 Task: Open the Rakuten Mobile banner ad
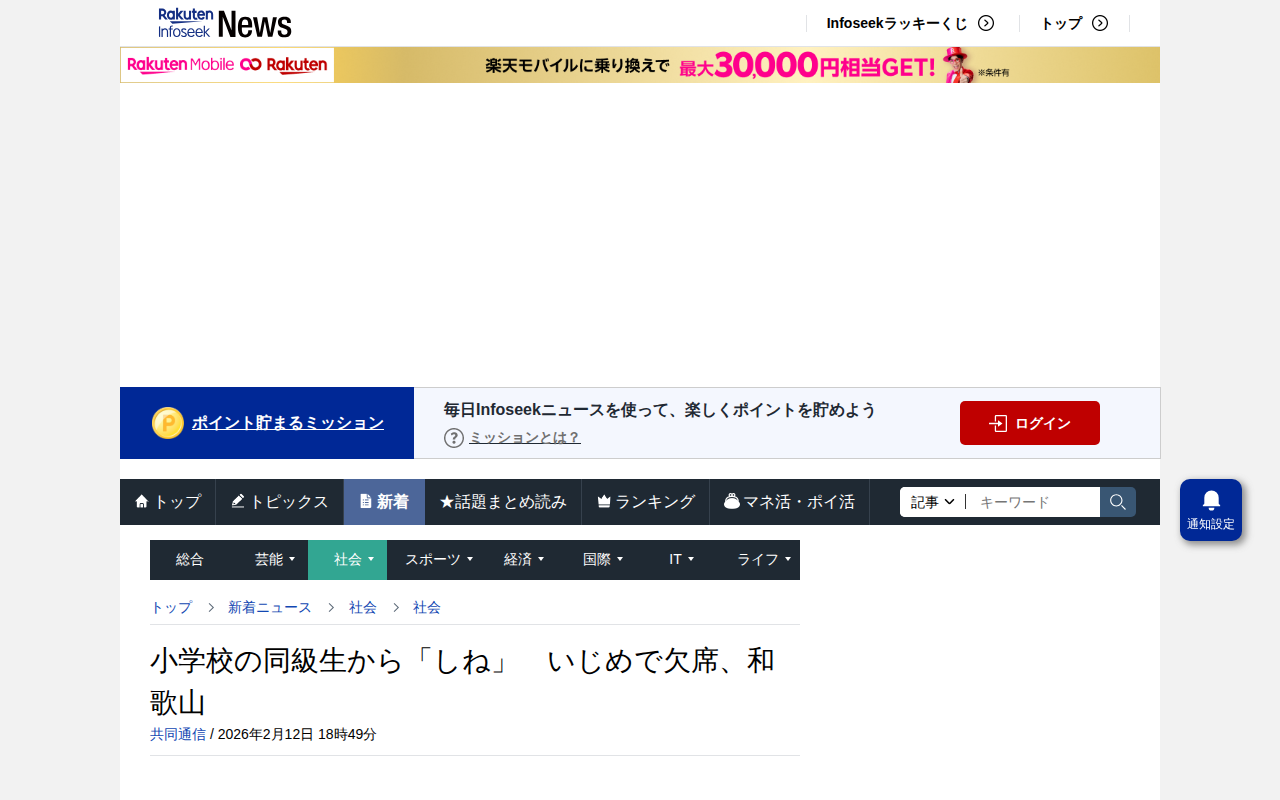point(640,65)
